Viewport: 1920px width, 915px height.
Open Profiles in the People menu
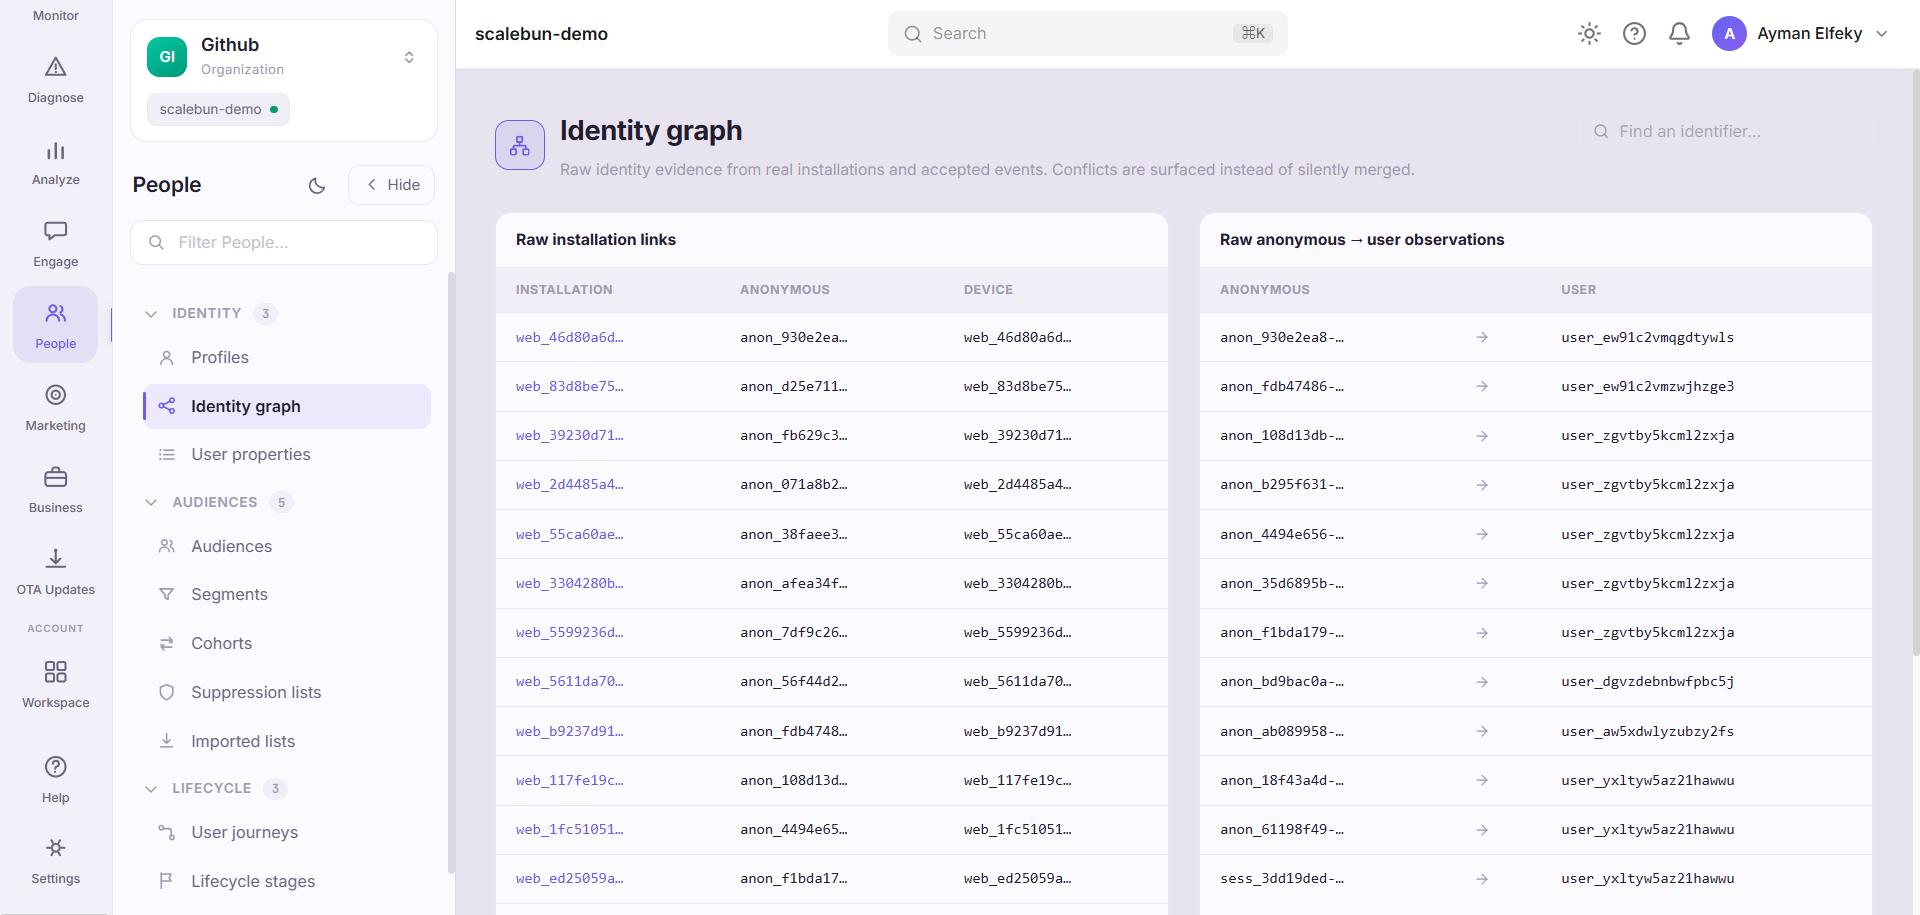[x=287, y=358]
